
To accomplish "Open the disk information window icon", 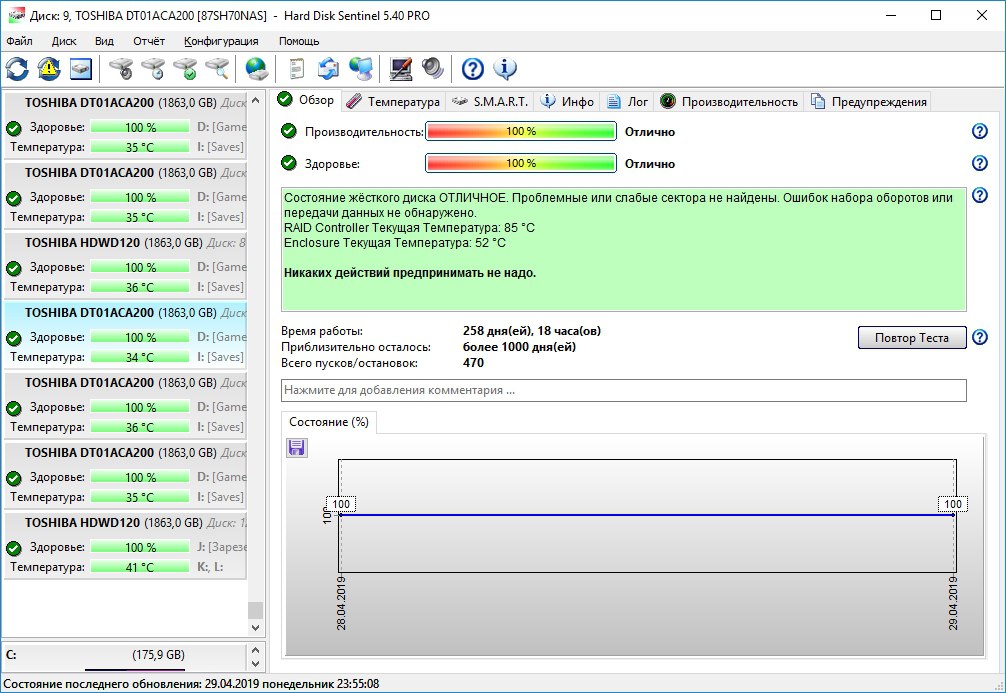I will [x=81, y=69].
